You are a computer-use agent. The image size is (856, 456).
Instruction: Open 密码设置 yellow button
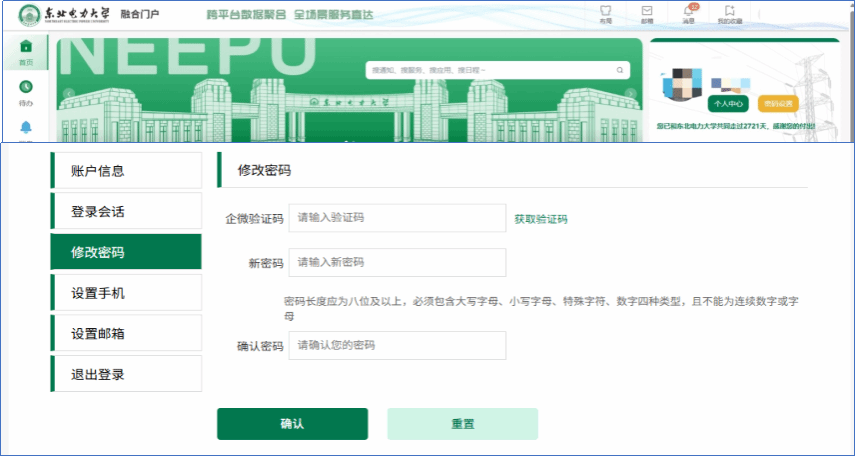point(778,103)
